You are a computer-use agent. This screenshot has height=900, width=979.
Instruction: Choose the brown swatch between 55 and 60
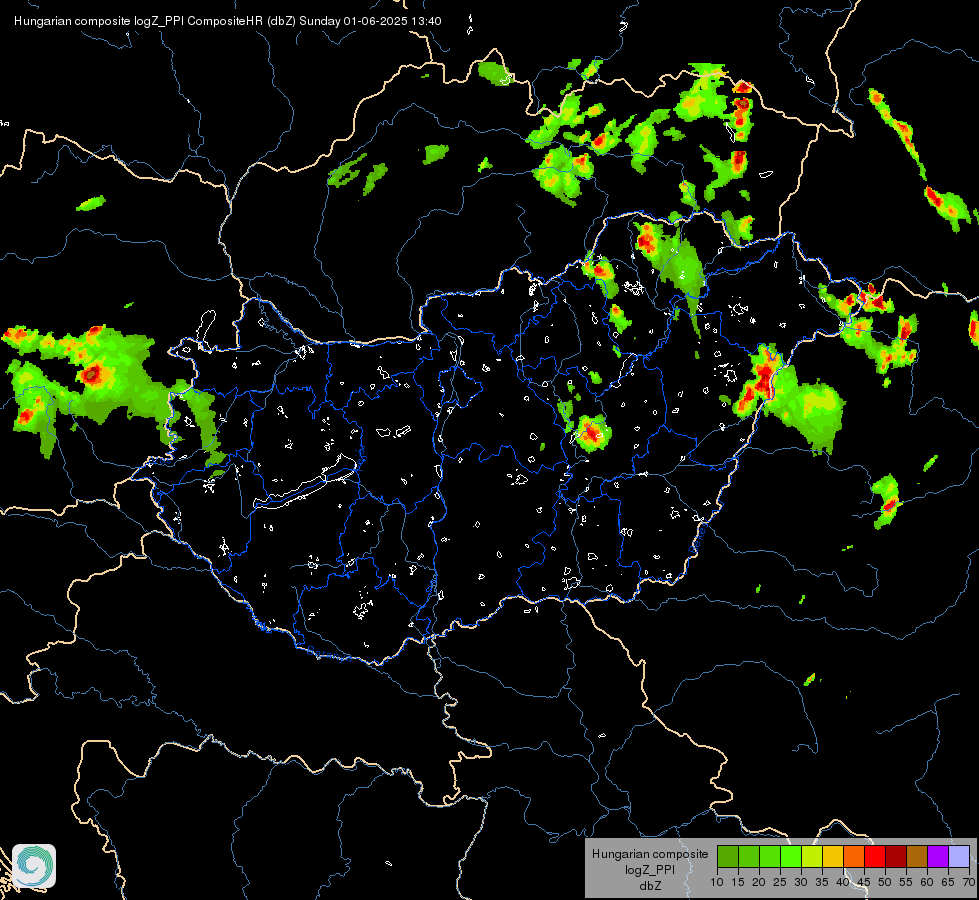917,856
